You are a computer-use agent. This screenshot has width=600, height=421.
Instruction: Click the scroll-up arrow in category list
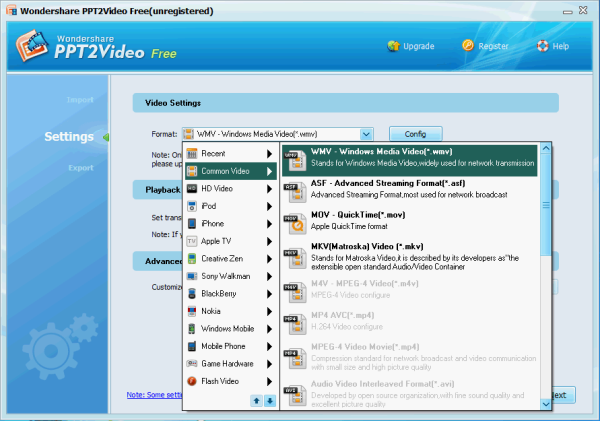pos(256,400)
